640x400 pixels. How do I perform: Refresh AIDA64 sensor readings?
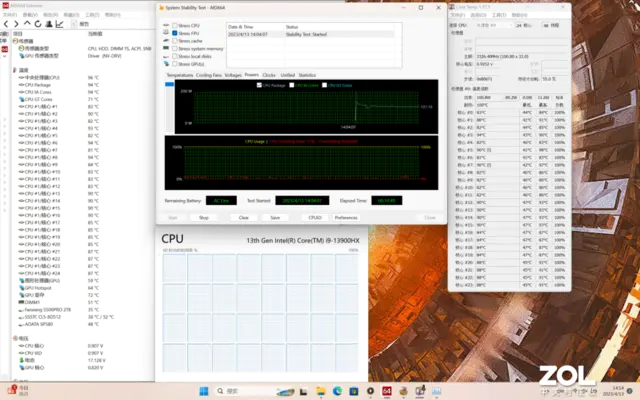click(x=38, y=24)
